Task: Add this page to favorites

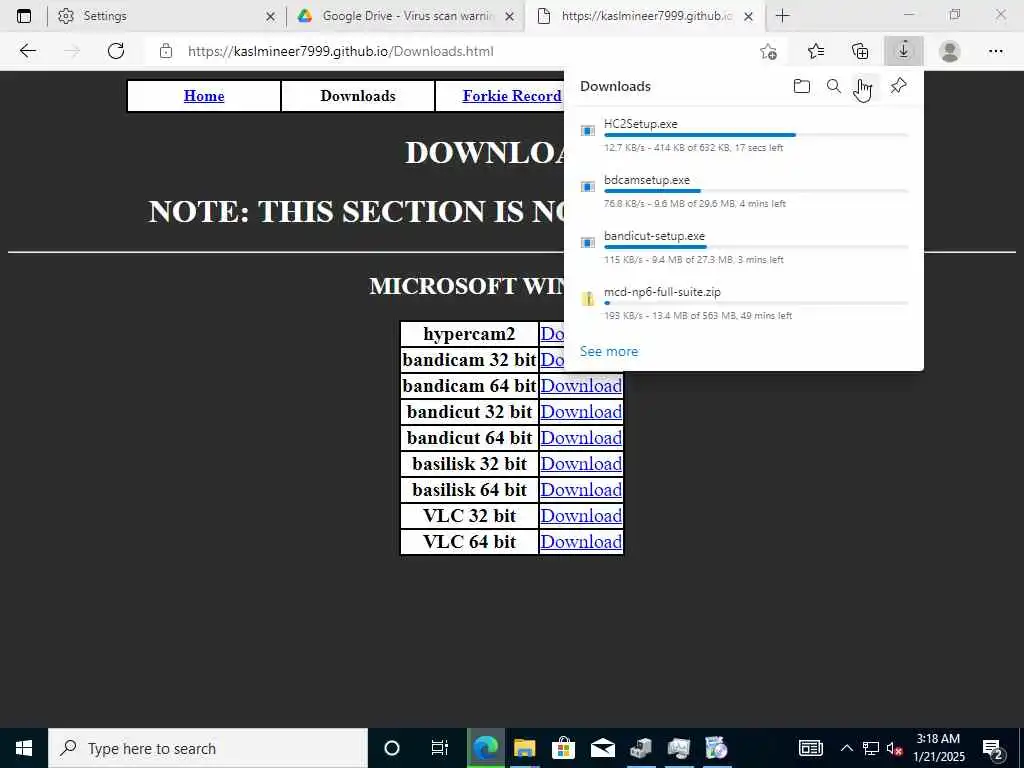Action: click(x=769, y=51)
